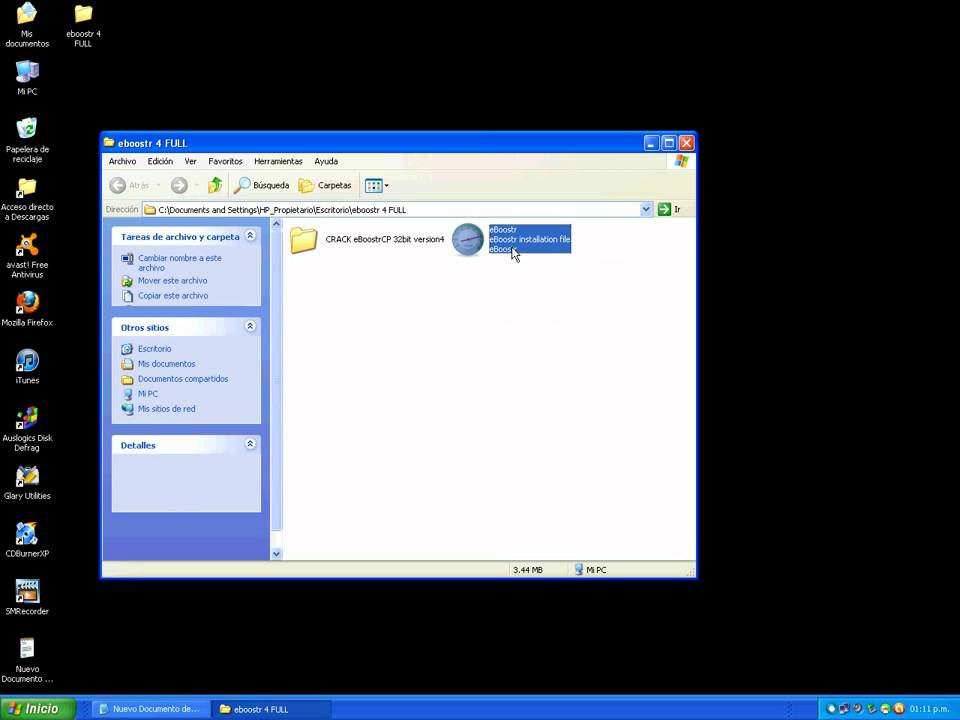Select Acceso directo a Descargas shortcut
The image size is (960, 720).
pos(27,198)
